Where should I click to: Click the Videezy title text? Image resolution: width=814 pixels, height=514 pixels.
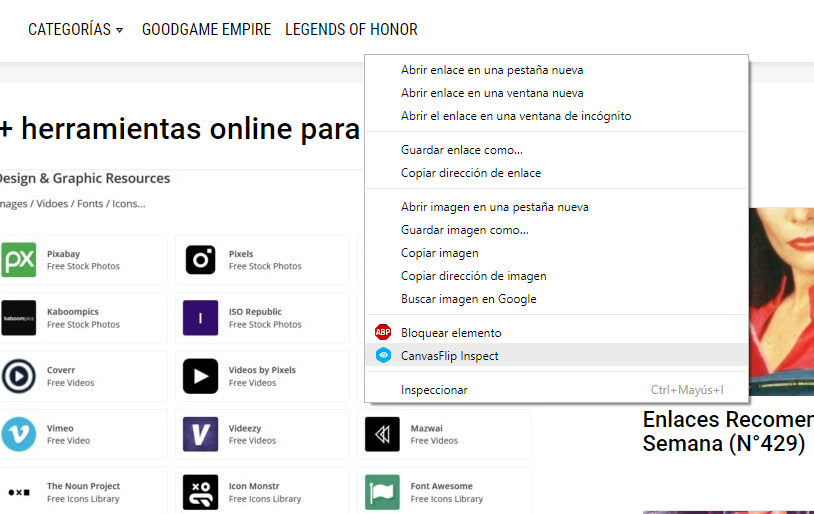[245, 428]
